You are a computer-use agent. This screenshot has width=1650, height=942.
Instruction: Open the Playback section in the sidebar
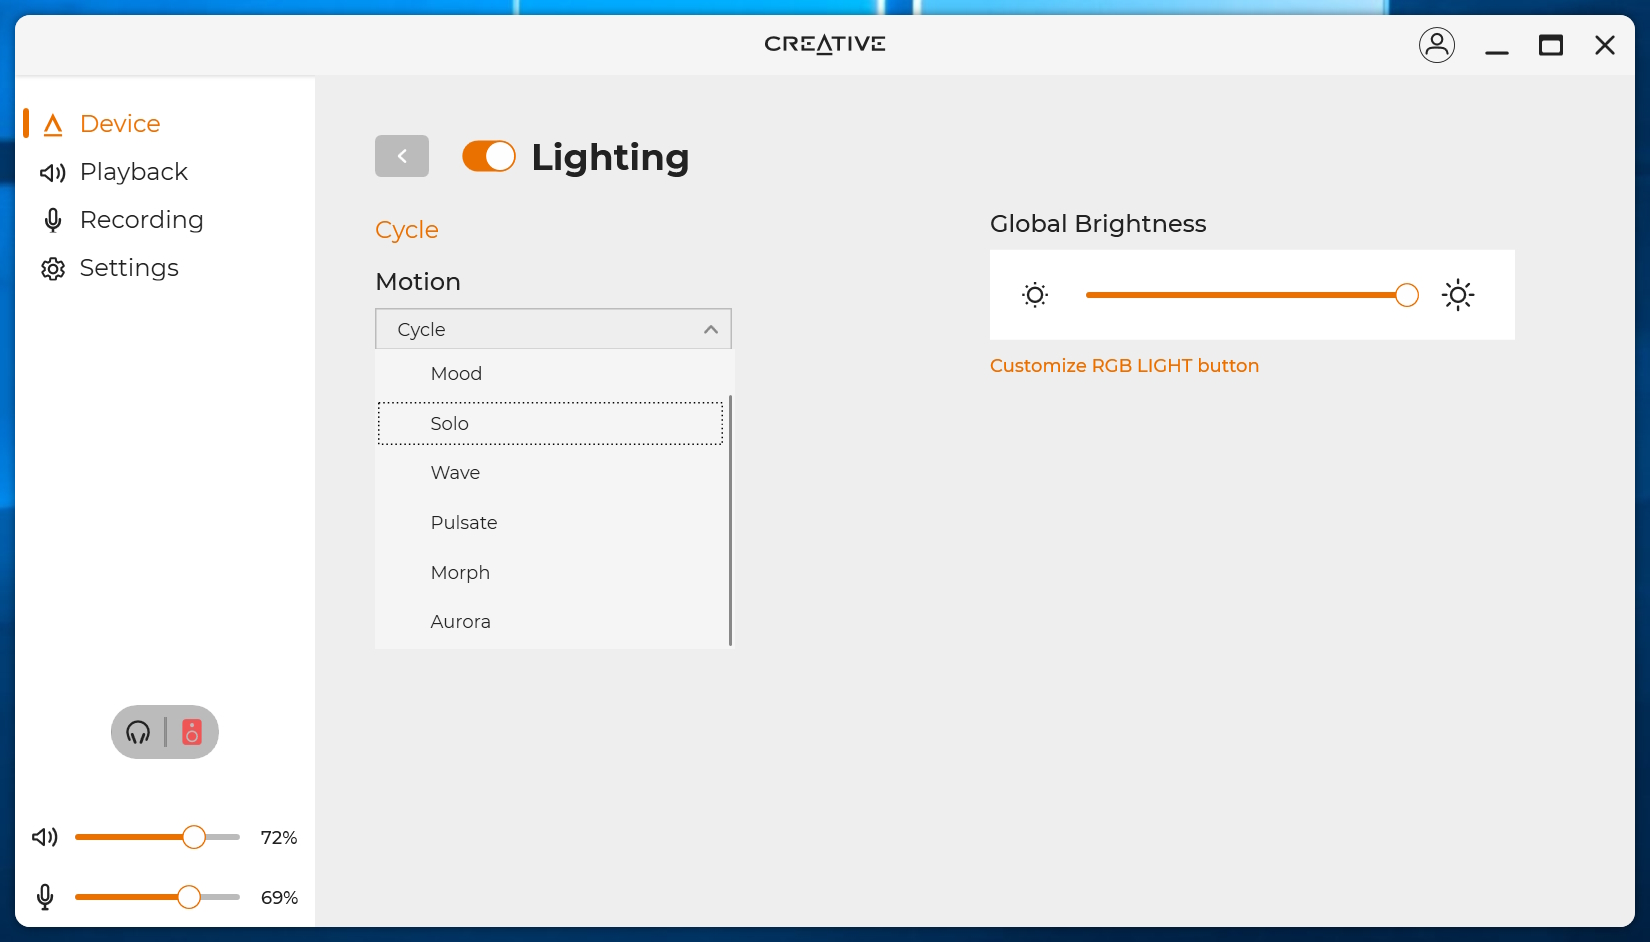133,172
